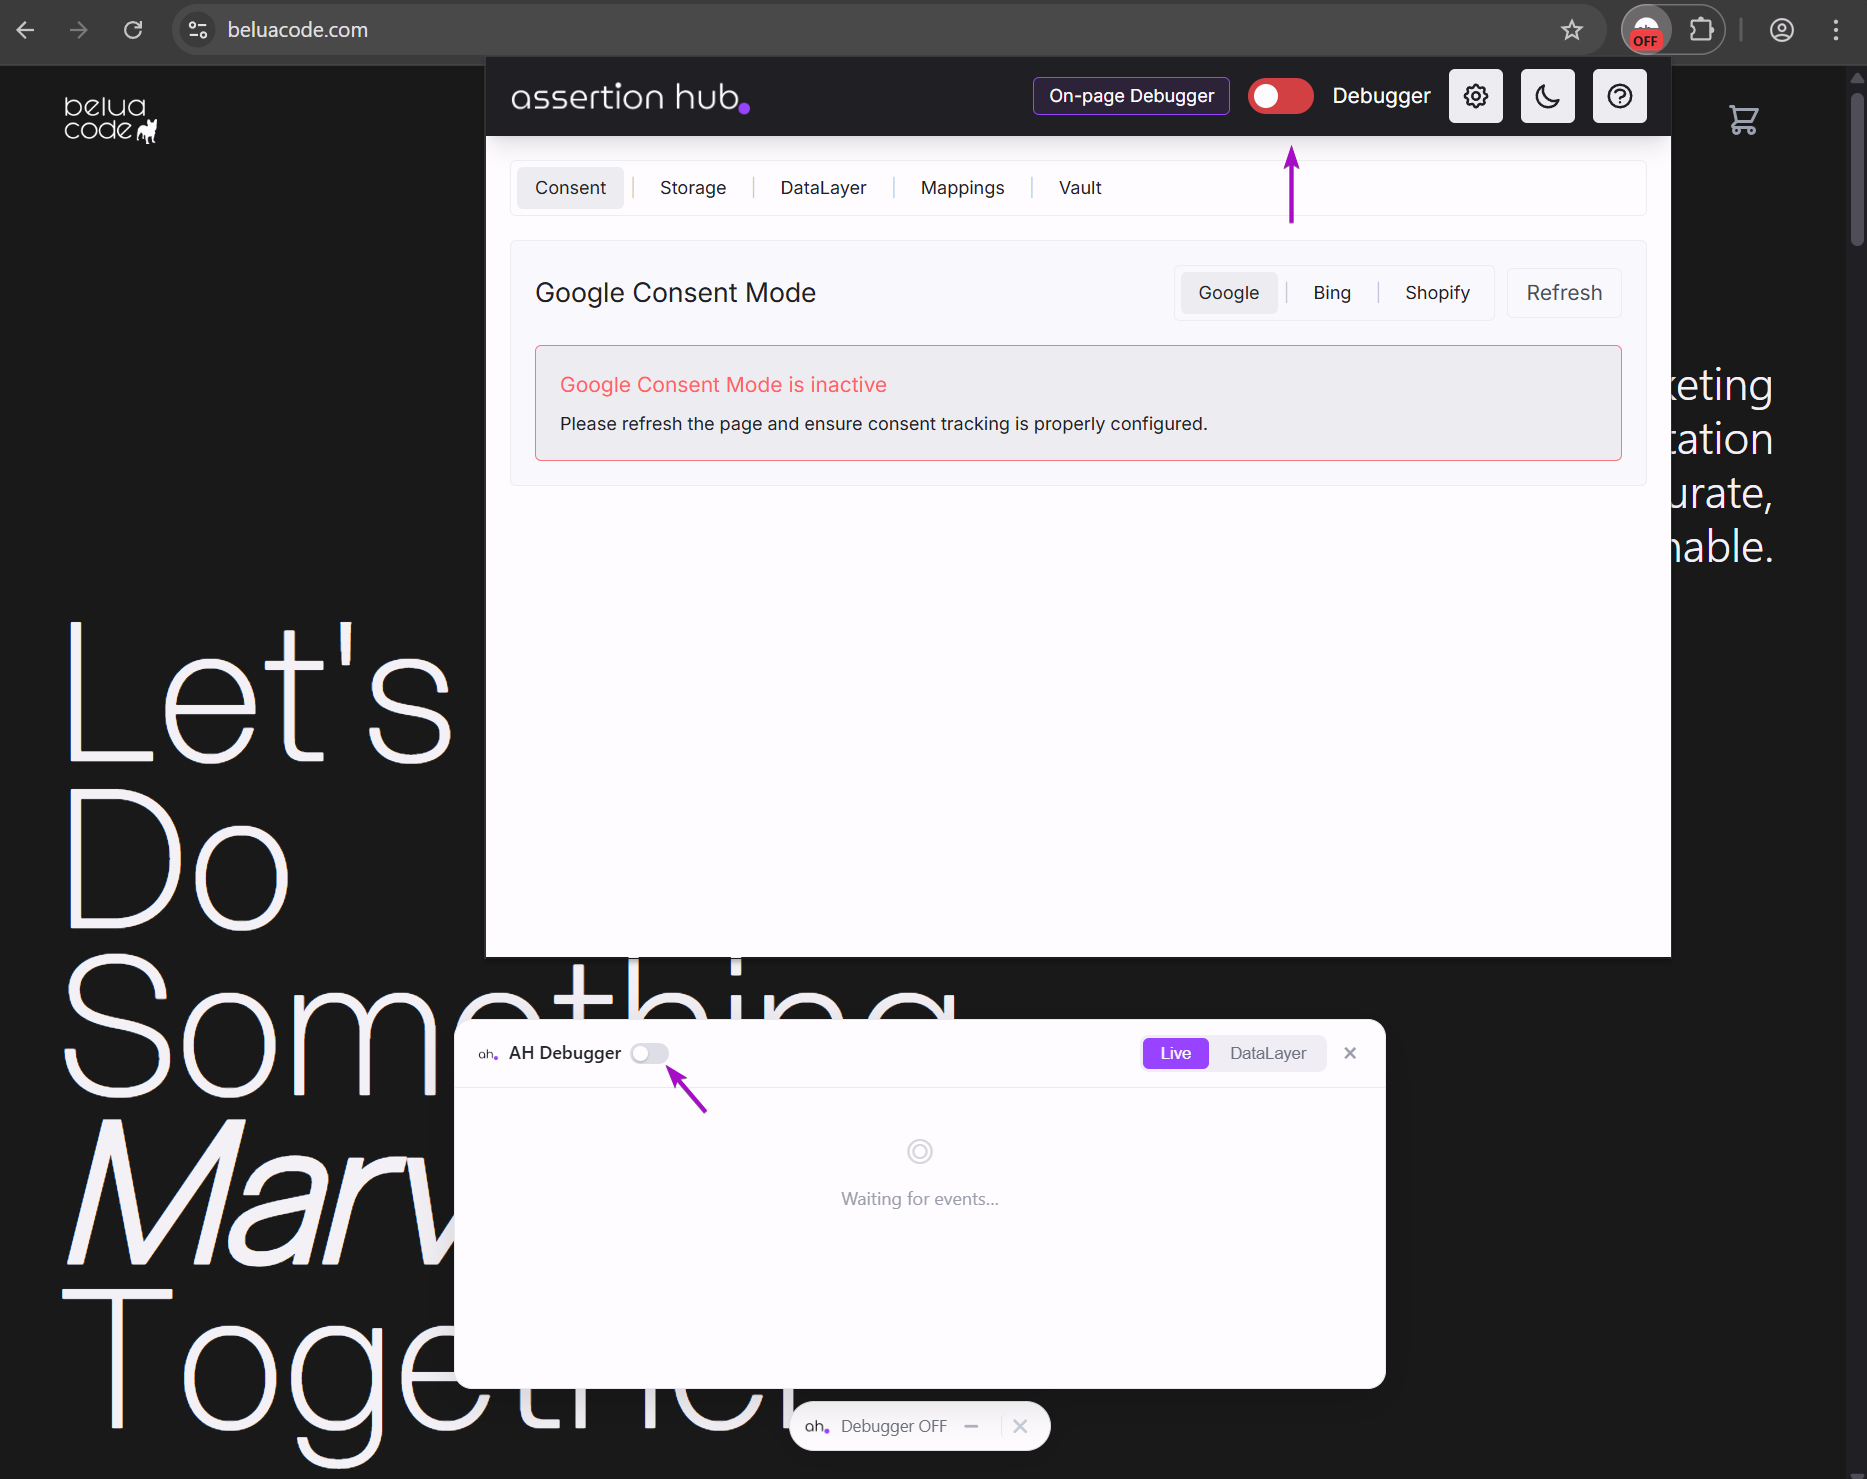Reload the page with the refresh icon
The width and height of the screenshot is (1867, 1479).
(x=132, y=30)
